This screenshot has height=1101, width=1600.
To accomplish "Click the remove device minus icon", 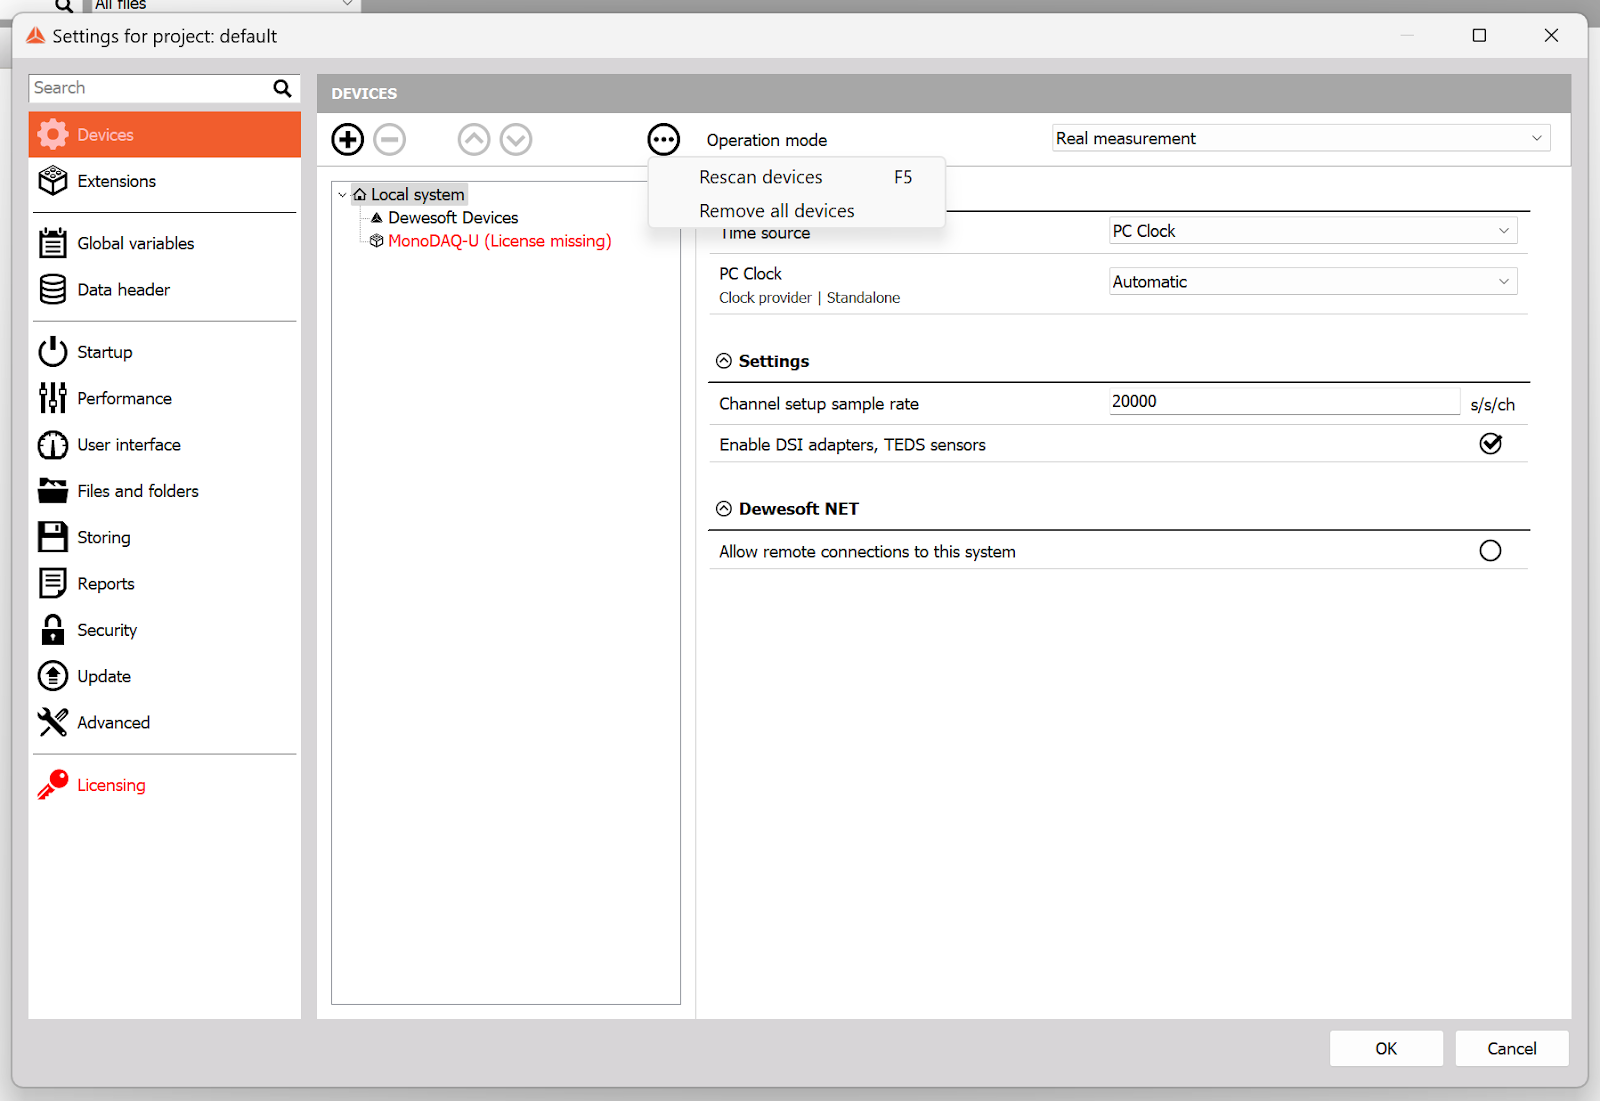I will [x=390, y=139].
